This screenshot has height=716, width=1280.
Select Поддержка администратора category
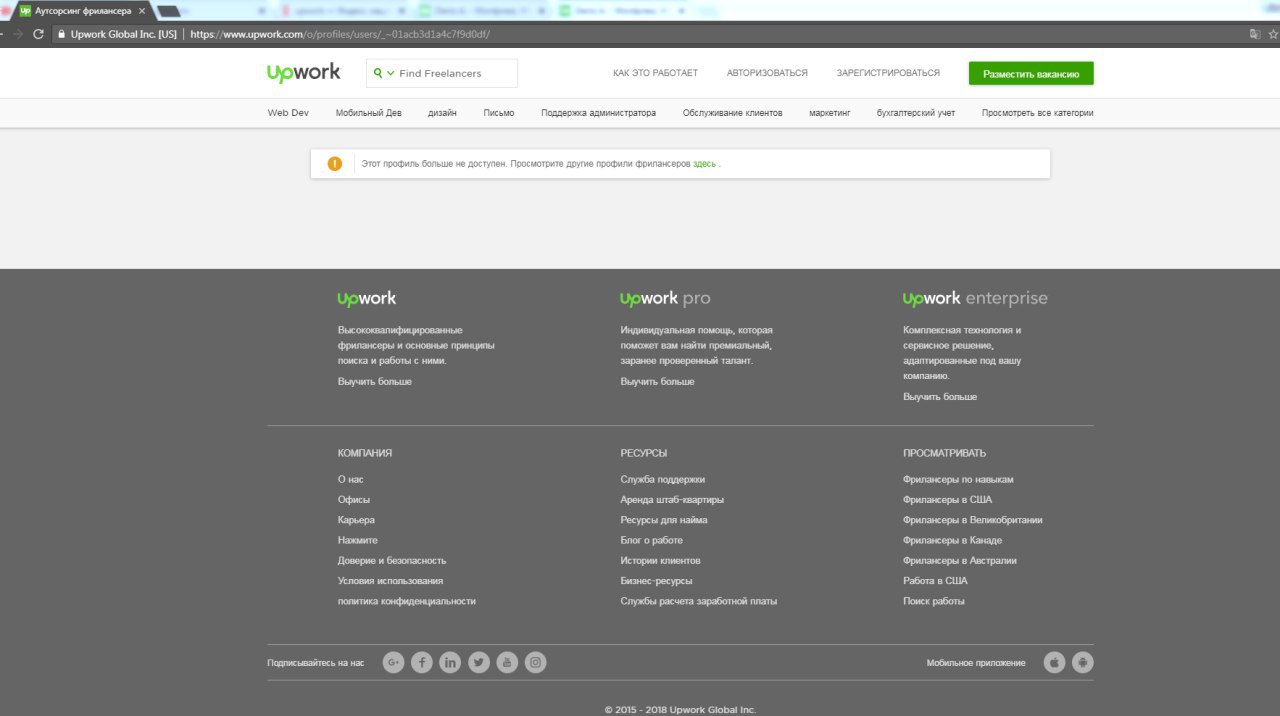(599, 113)
